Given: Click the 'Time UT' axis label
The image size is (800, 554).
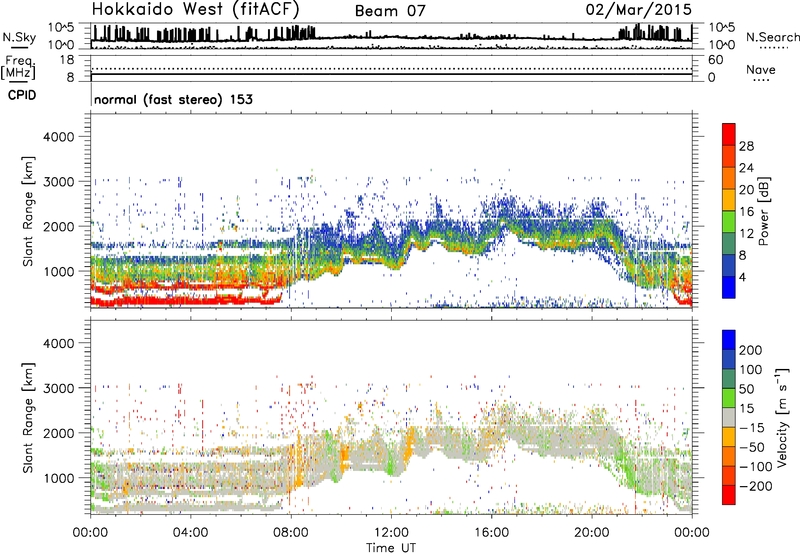Looking at the screenshot, I should 391,548.
